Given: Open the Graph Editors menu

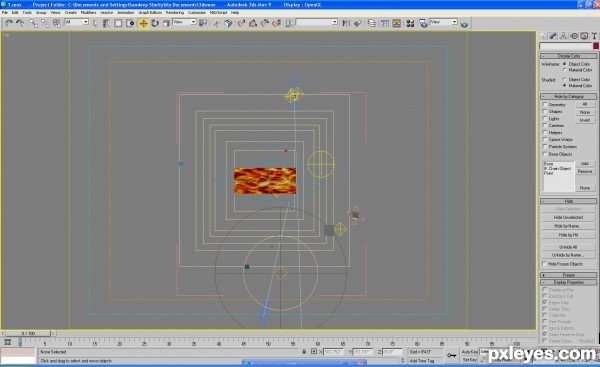Looking at the screenshot, I should point(150,13).
